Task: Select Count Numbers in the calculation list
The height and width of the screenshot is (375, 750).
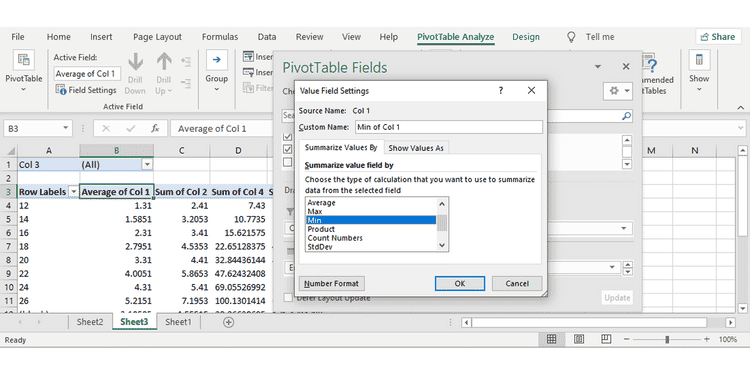Action: pos(371,238)
